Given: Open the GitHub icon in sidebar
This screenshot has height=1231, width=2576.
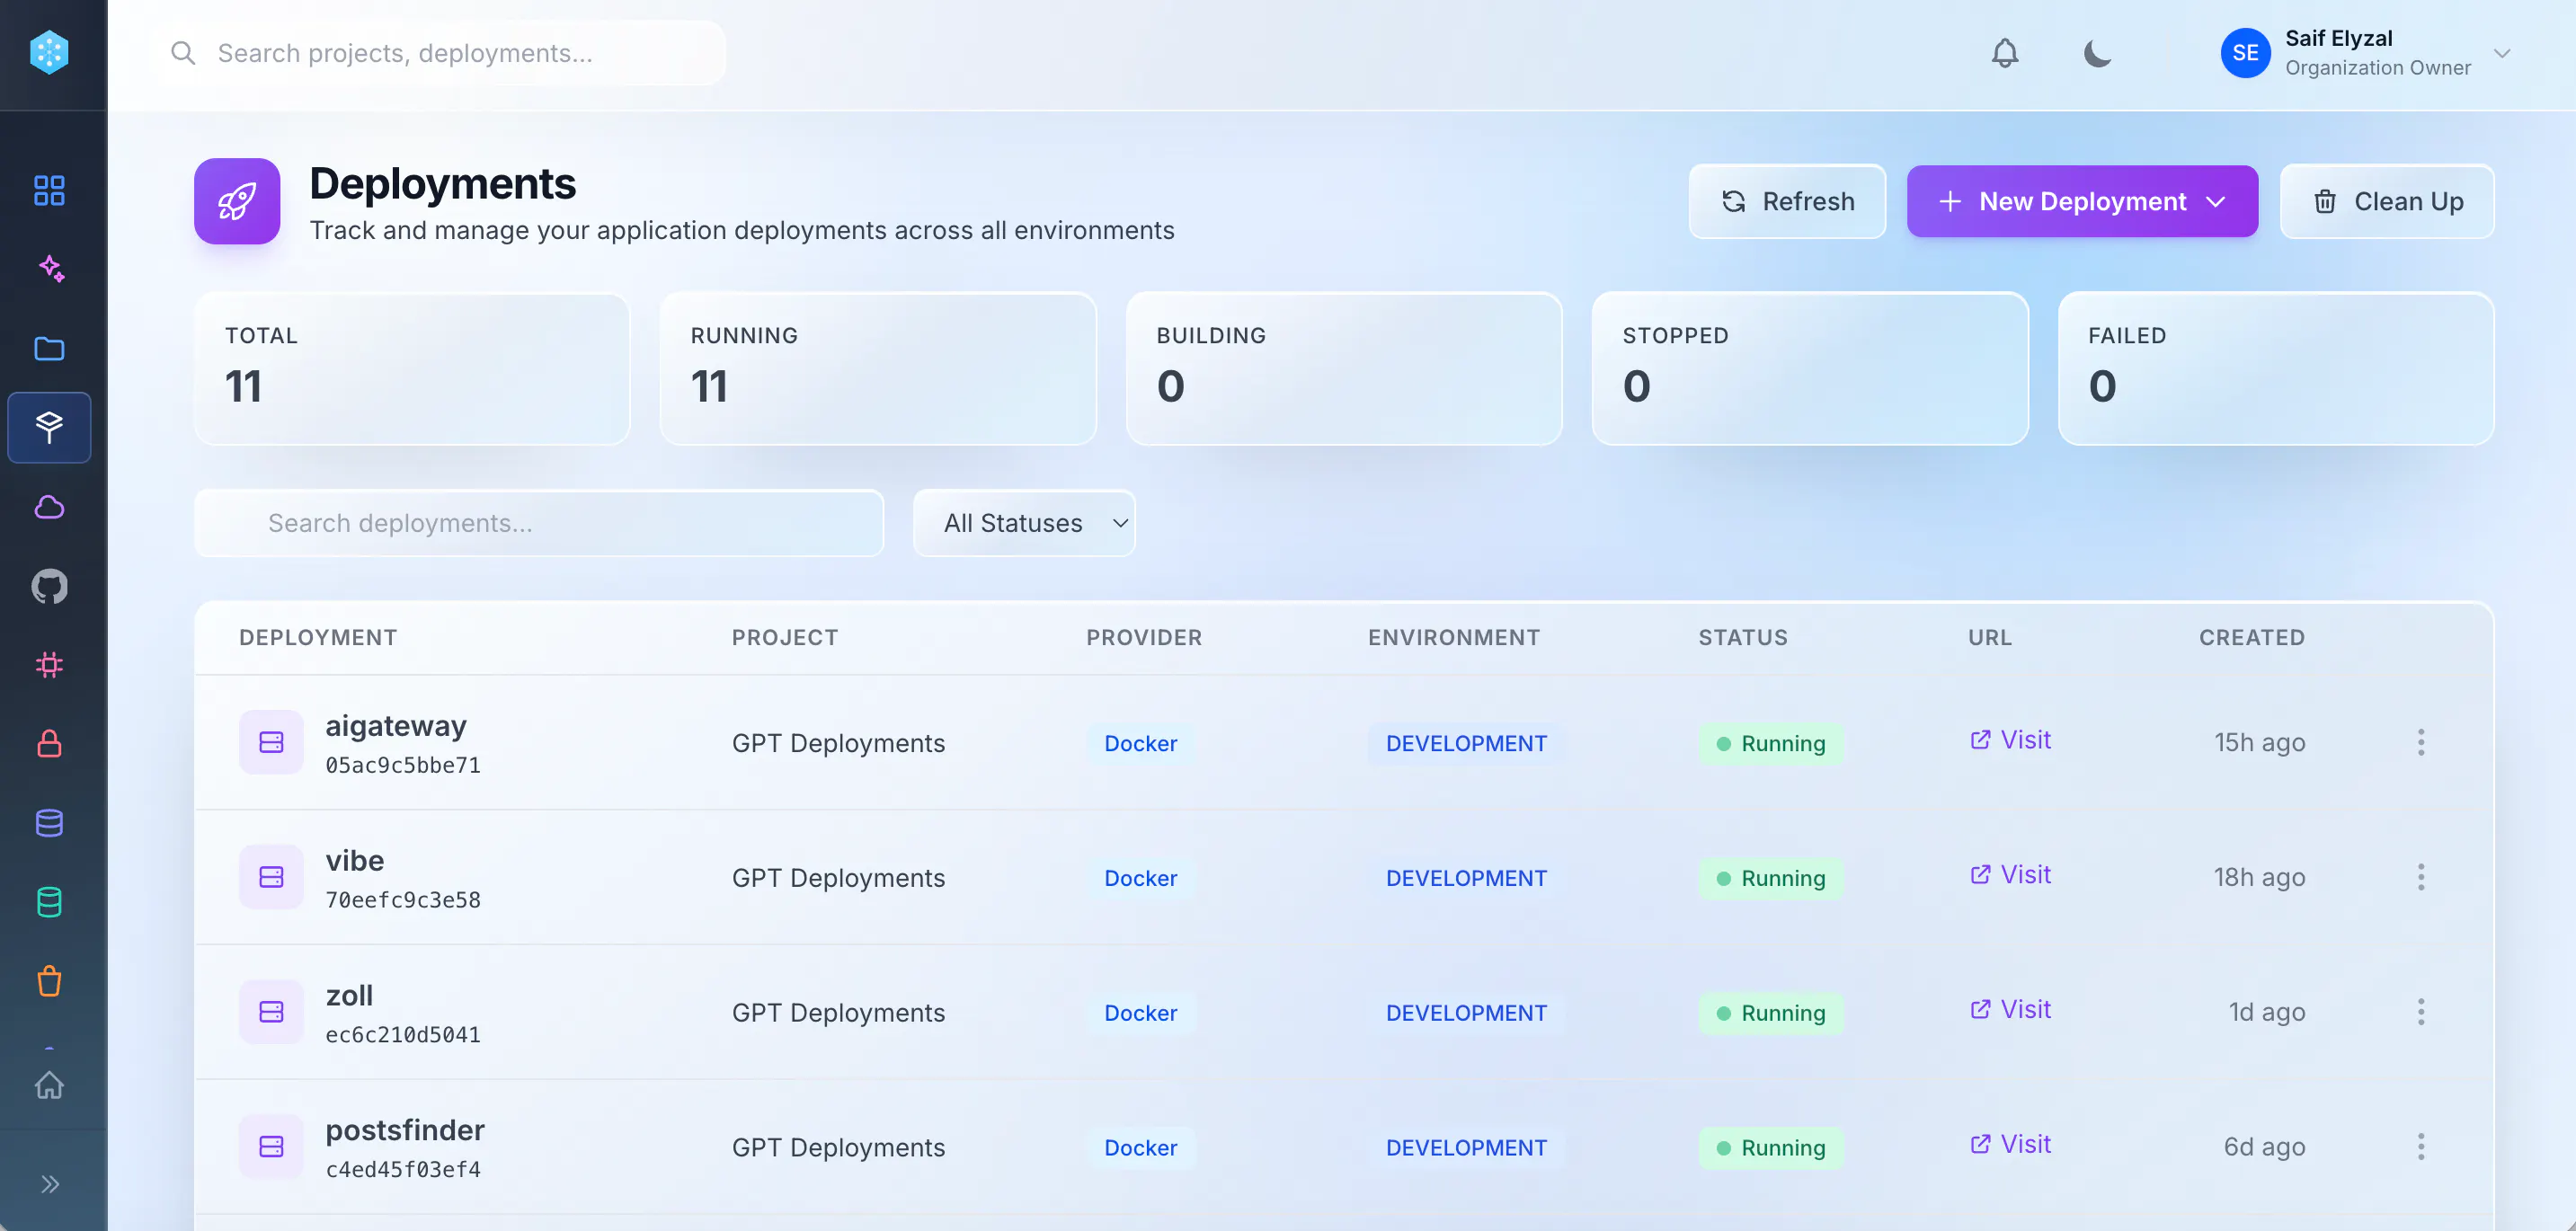Looking at the screenshot, I should [x=49, y=586].
